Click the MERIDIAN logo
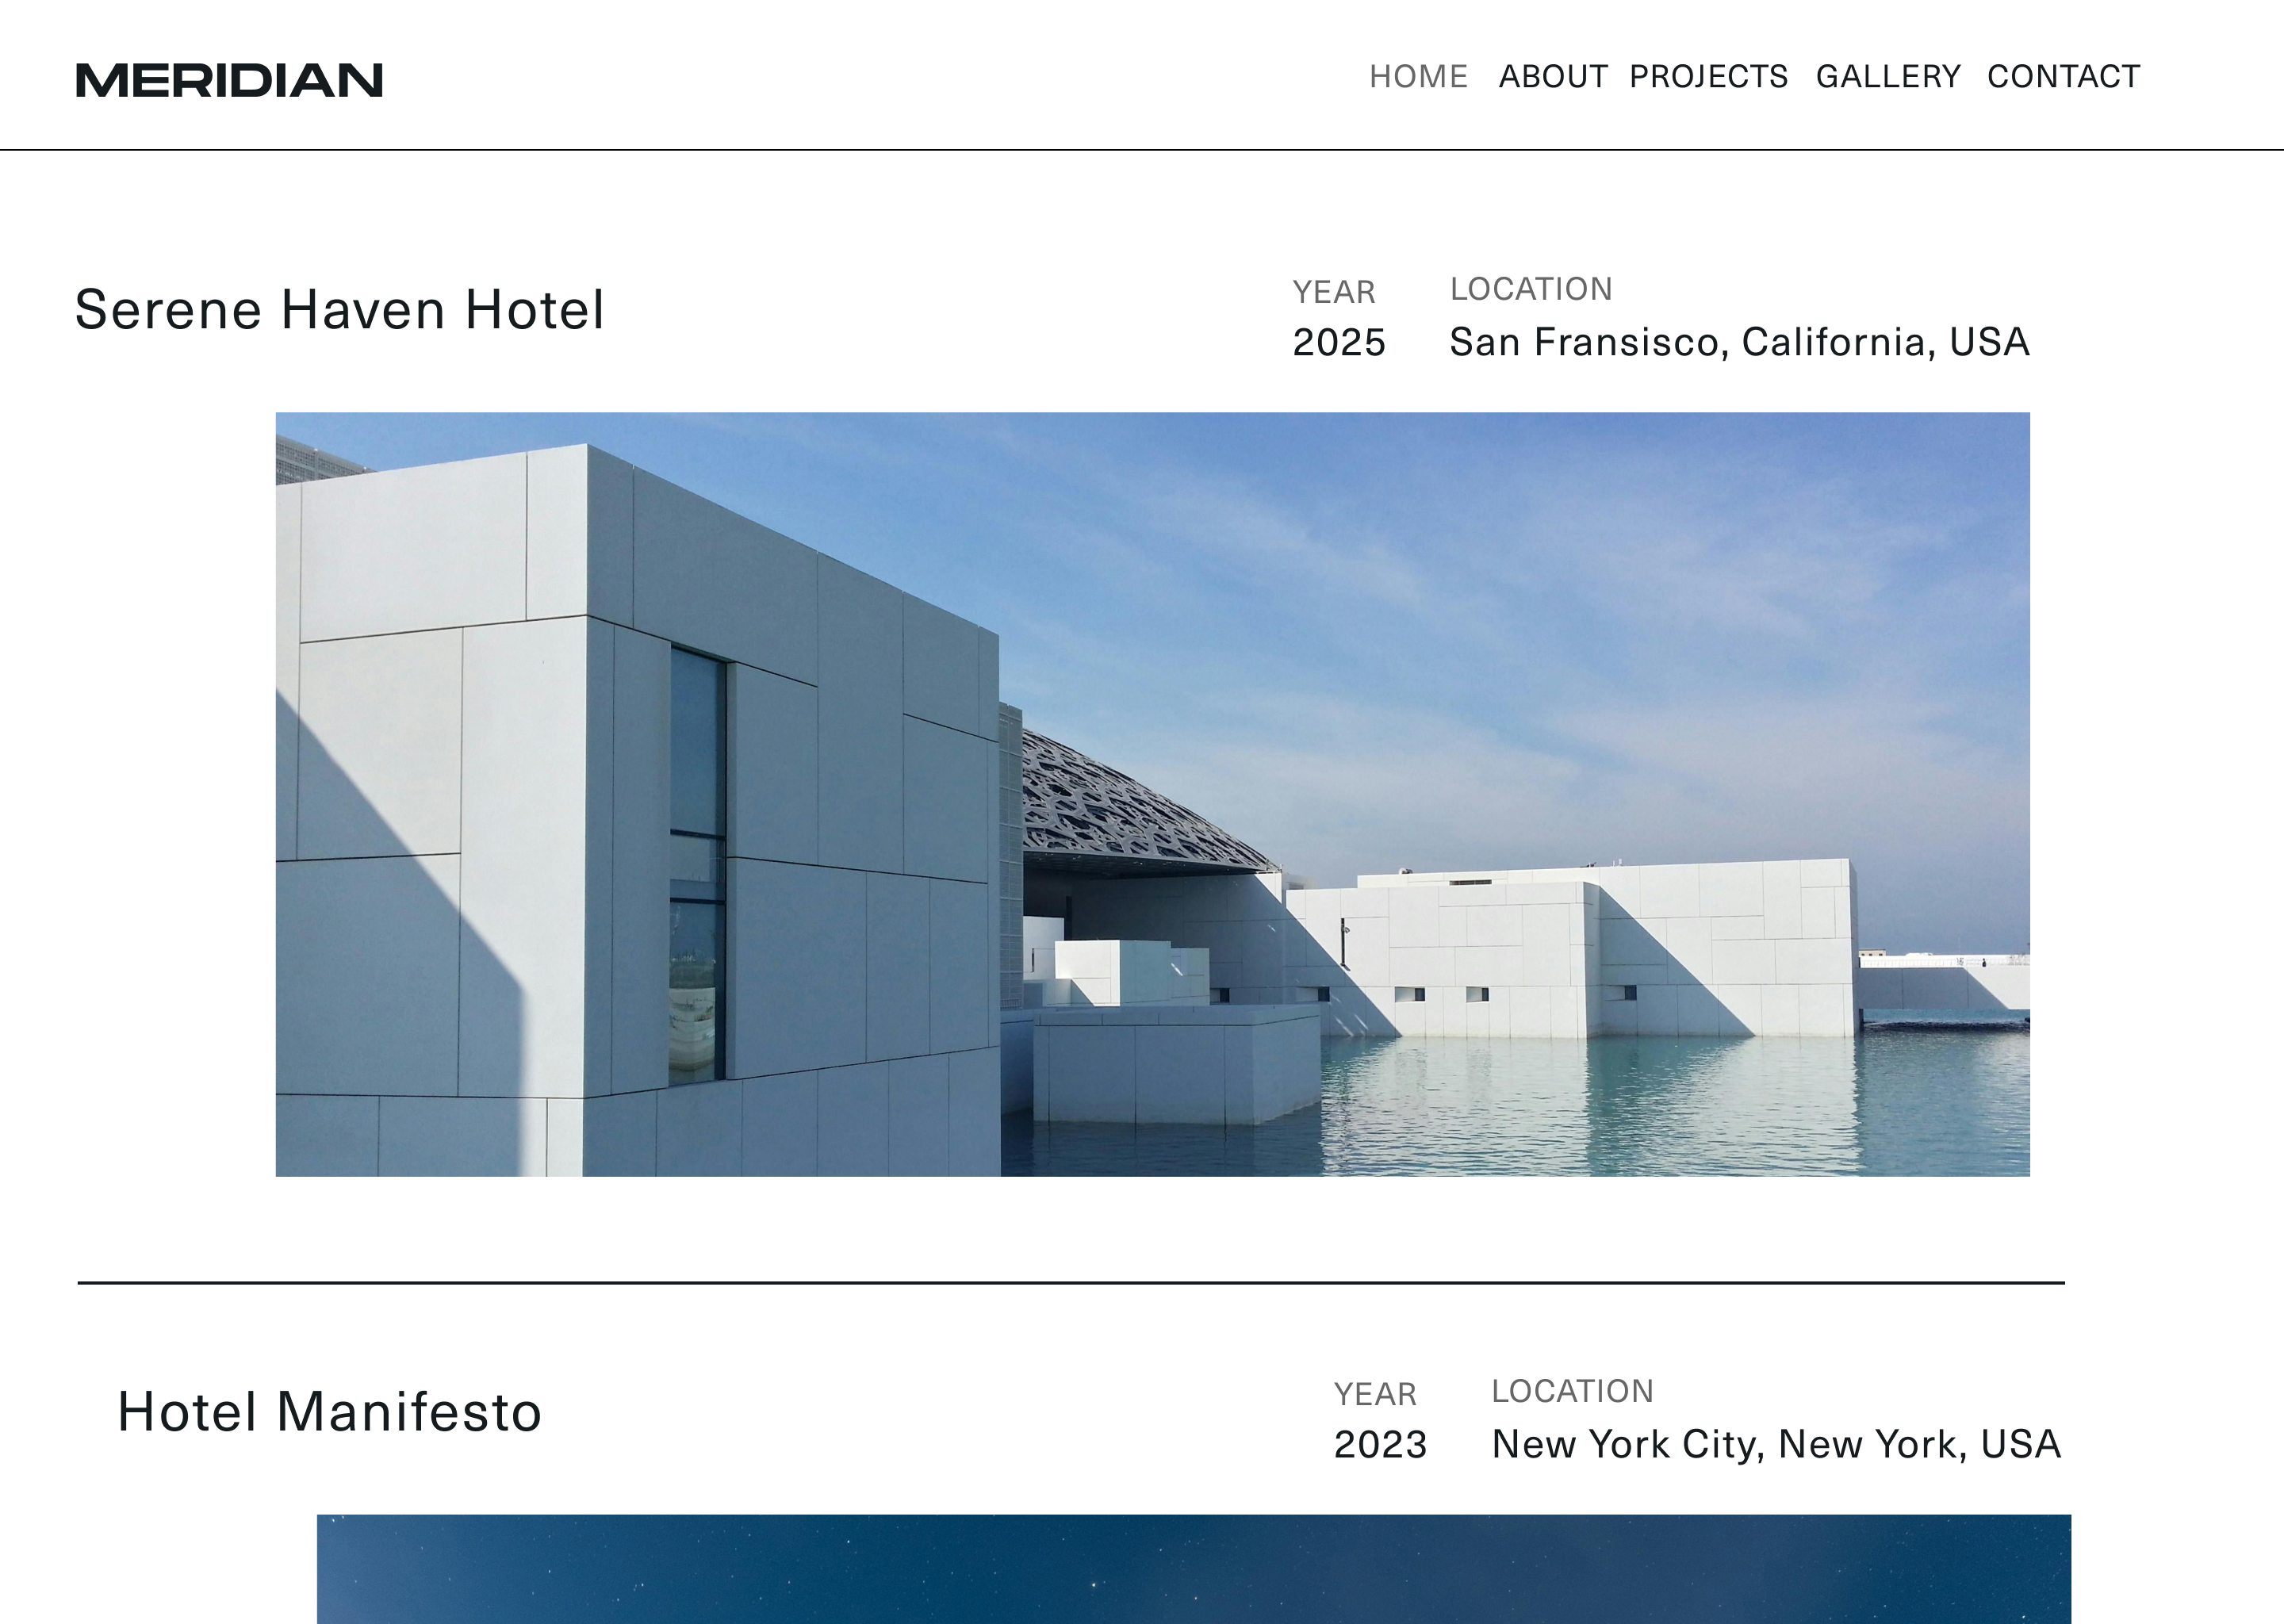This screenshot has width=2284, height=1624. (x=229, y=80)
